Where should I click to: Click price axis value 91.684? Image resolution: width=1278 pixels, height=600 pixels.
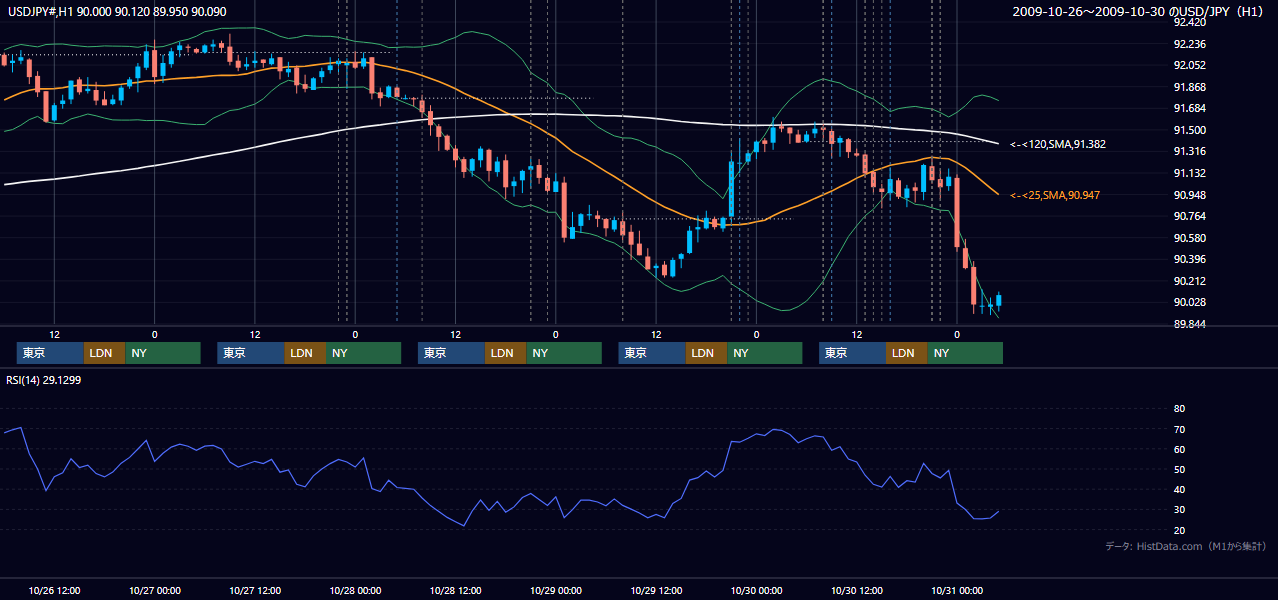(x=1190, y=108)
